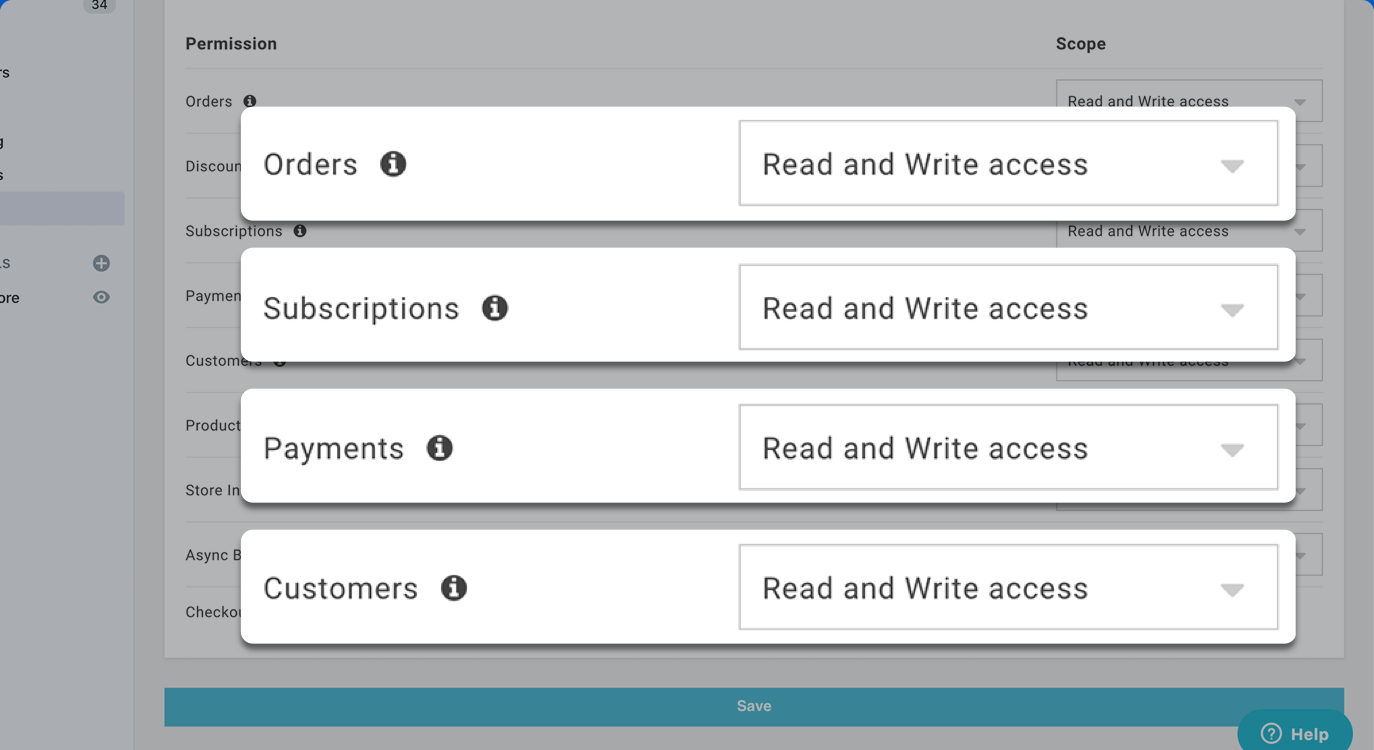The image size is (1374, 750).
Task: Open the scope dropdown in enlarged Subscriptions card
Action: (1008, 308)
